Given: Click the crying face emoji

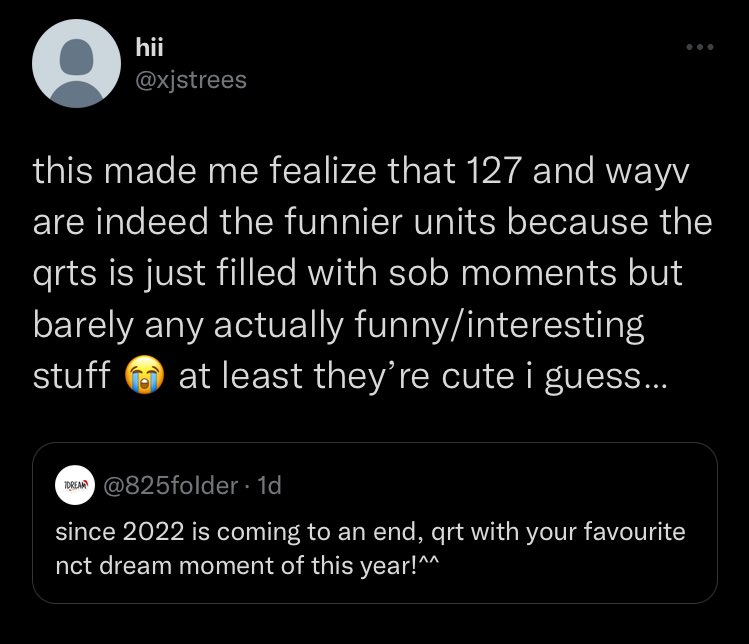Looking at the screenshot, I should pyautogui.click(x=145, y=375).
